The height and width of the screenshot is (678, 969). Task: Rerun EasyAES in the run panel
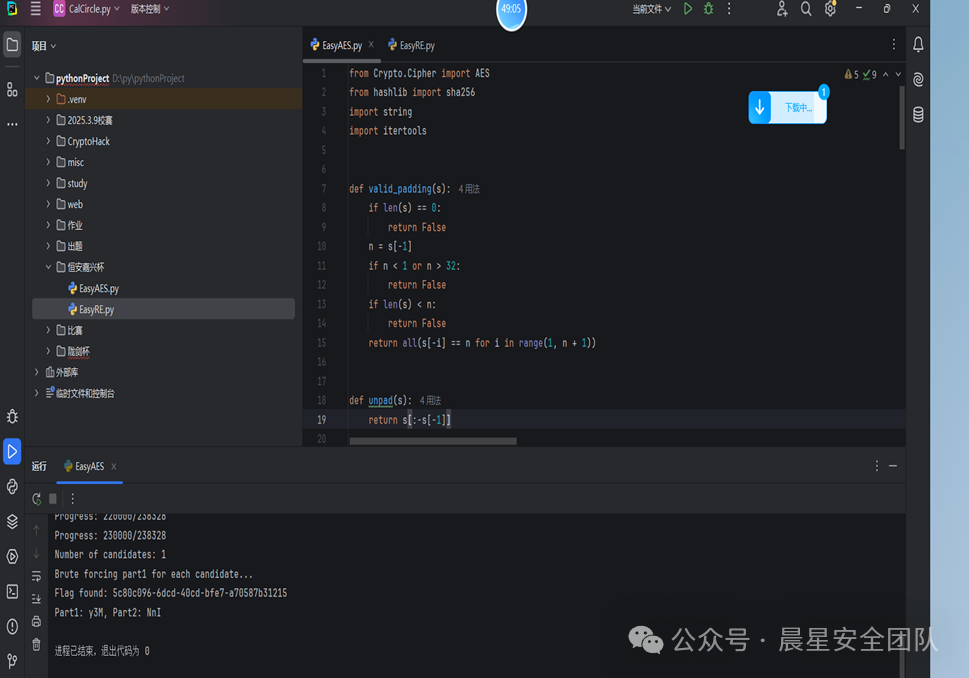37,498
